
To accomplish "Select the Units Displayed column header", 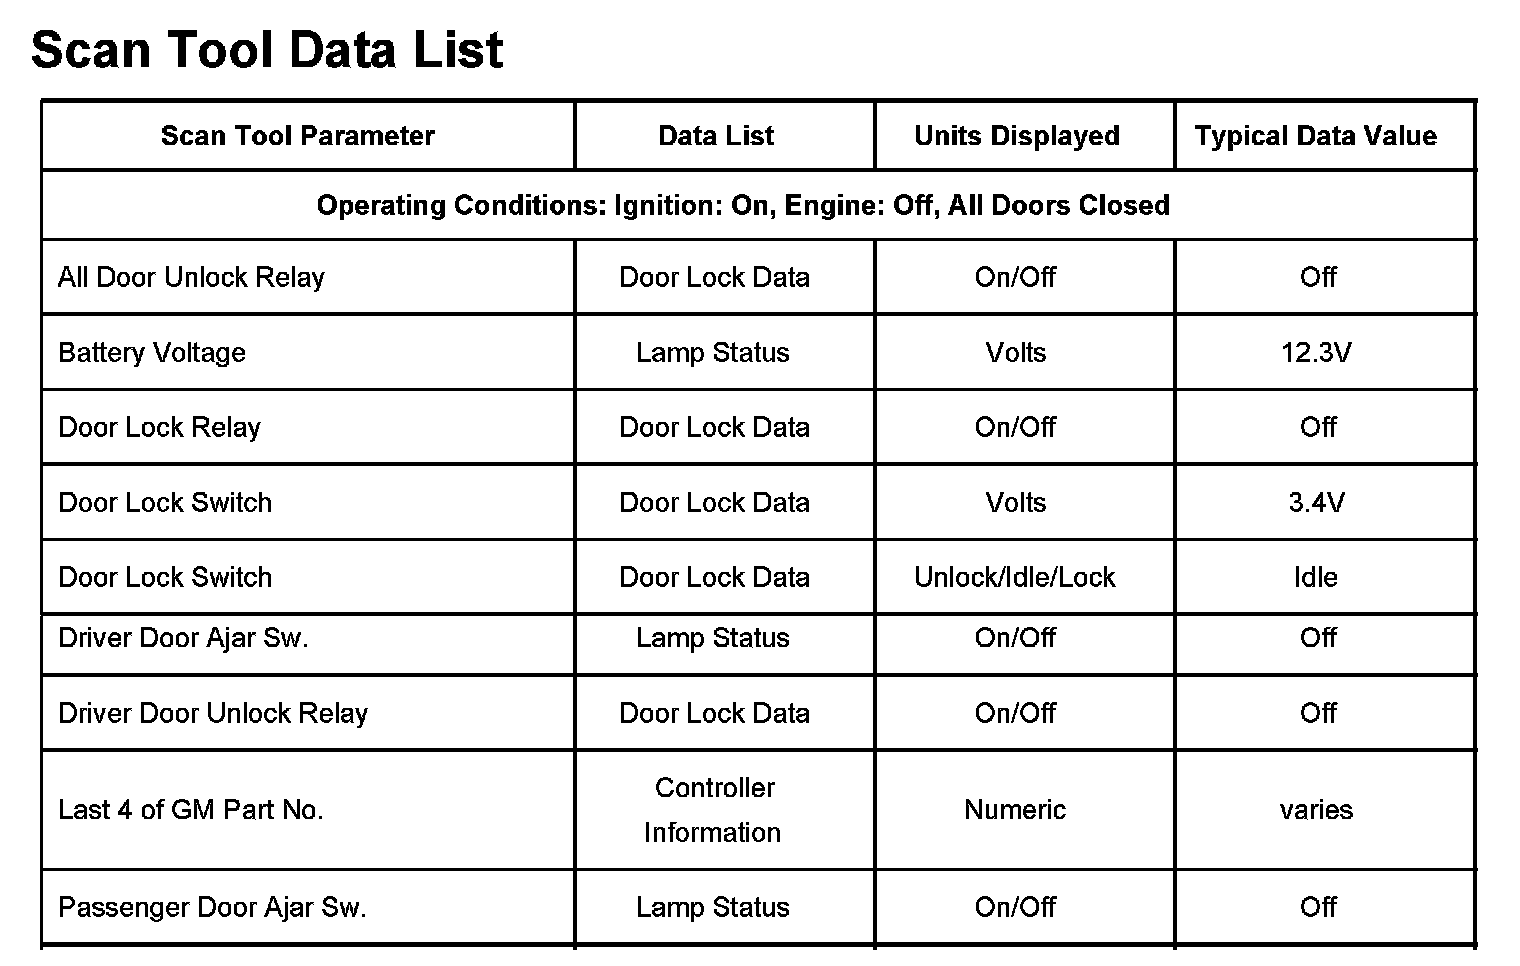I will (1016, 136).
